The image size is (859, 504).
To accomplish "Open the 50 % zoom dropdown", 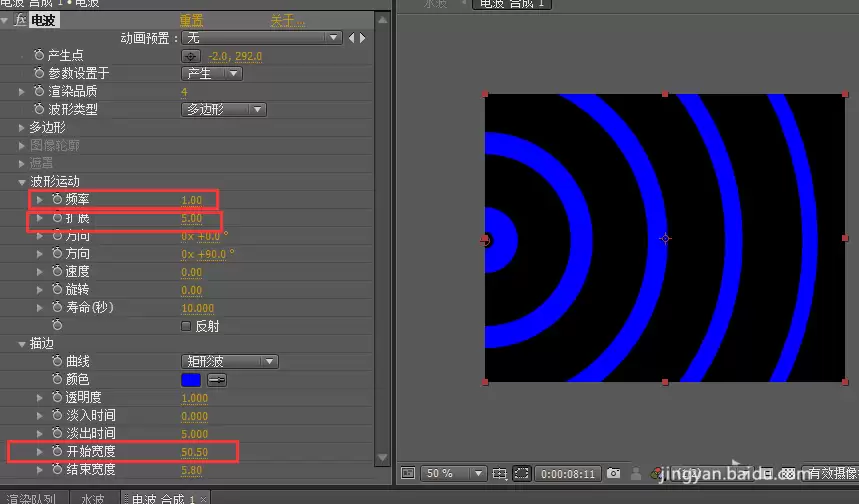I will 453,473.
